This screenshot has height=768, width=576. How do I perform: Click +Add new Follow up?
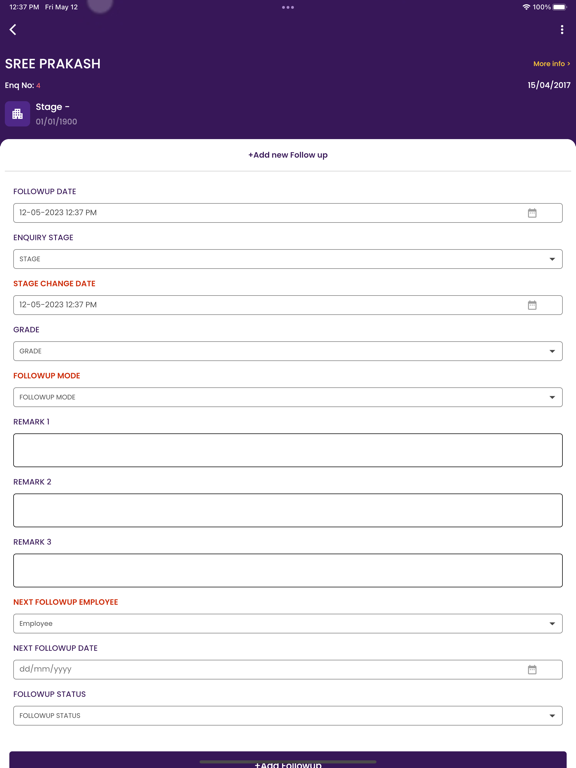(x=288, y=155)
